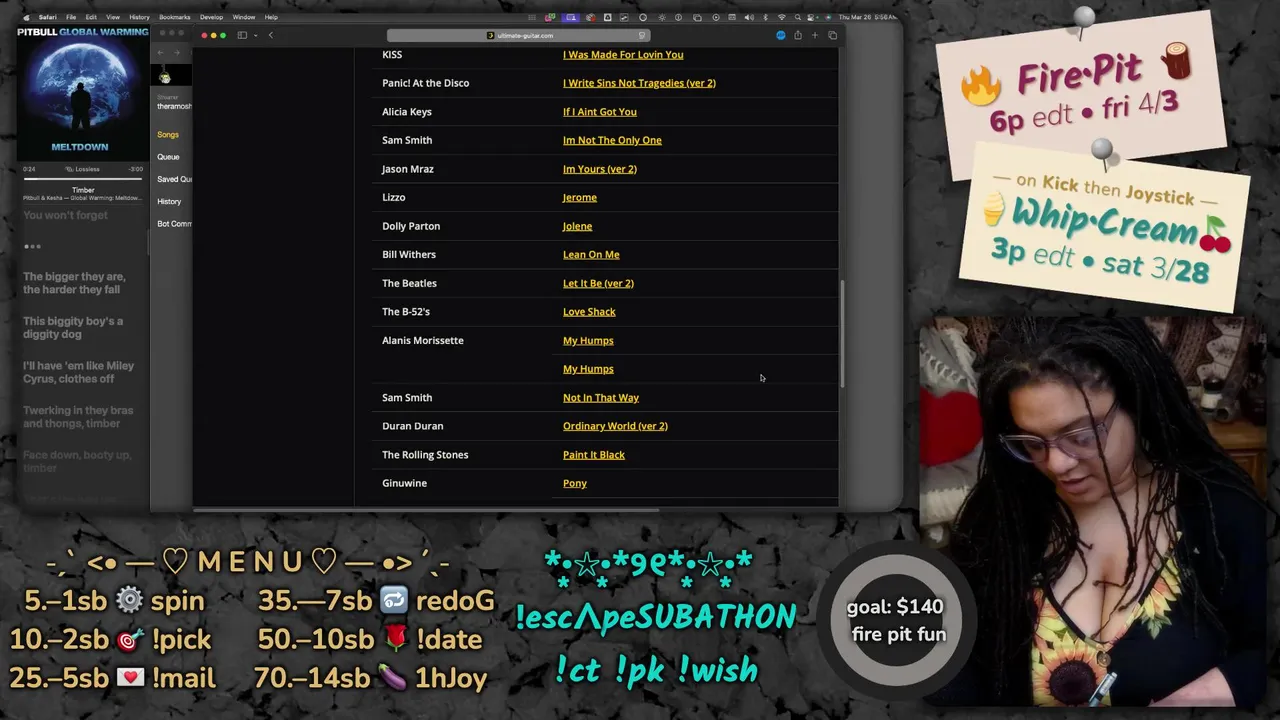Click the forward arrow in the rear window
1280x720 pixels.
(178, 52)
